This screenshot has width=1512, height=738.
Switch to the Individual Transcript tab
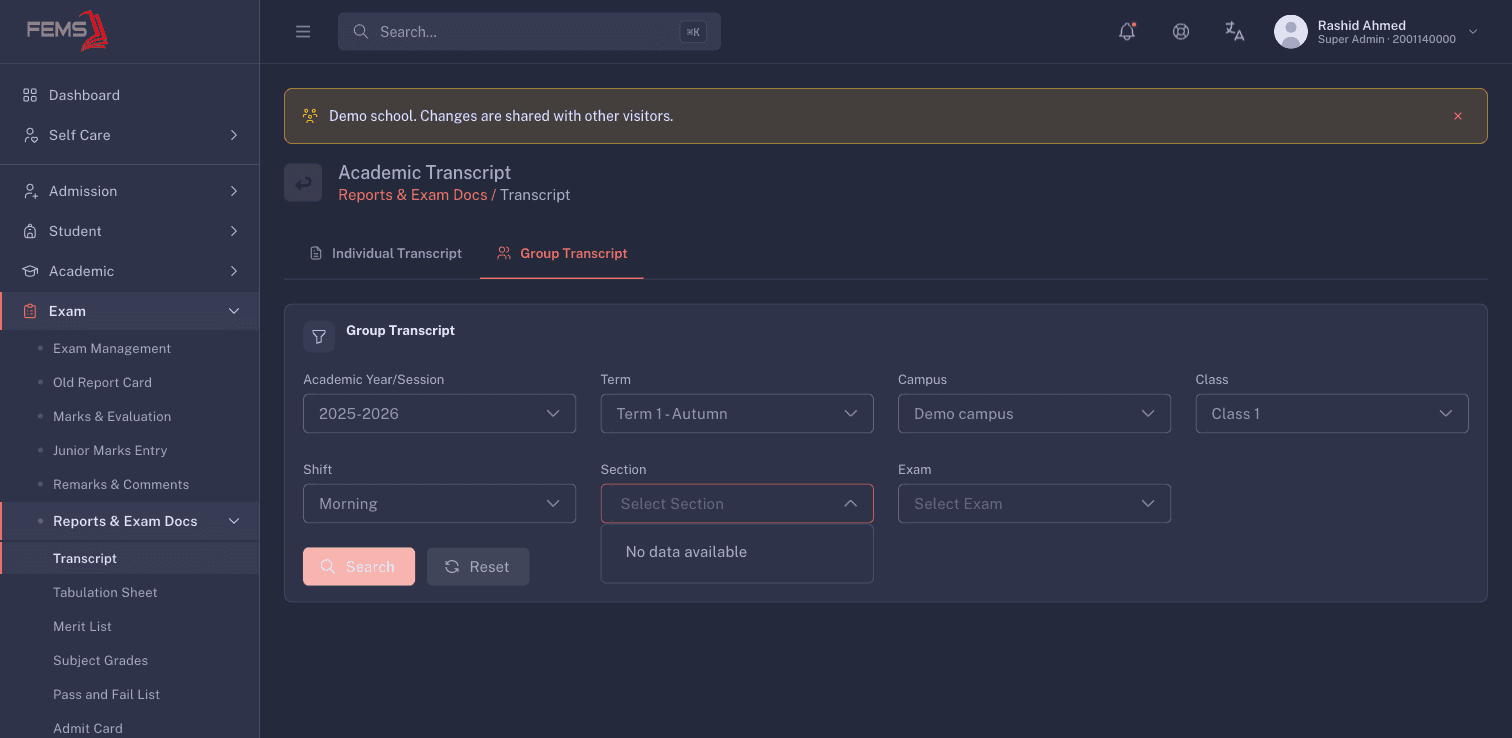tap(386, 254)
